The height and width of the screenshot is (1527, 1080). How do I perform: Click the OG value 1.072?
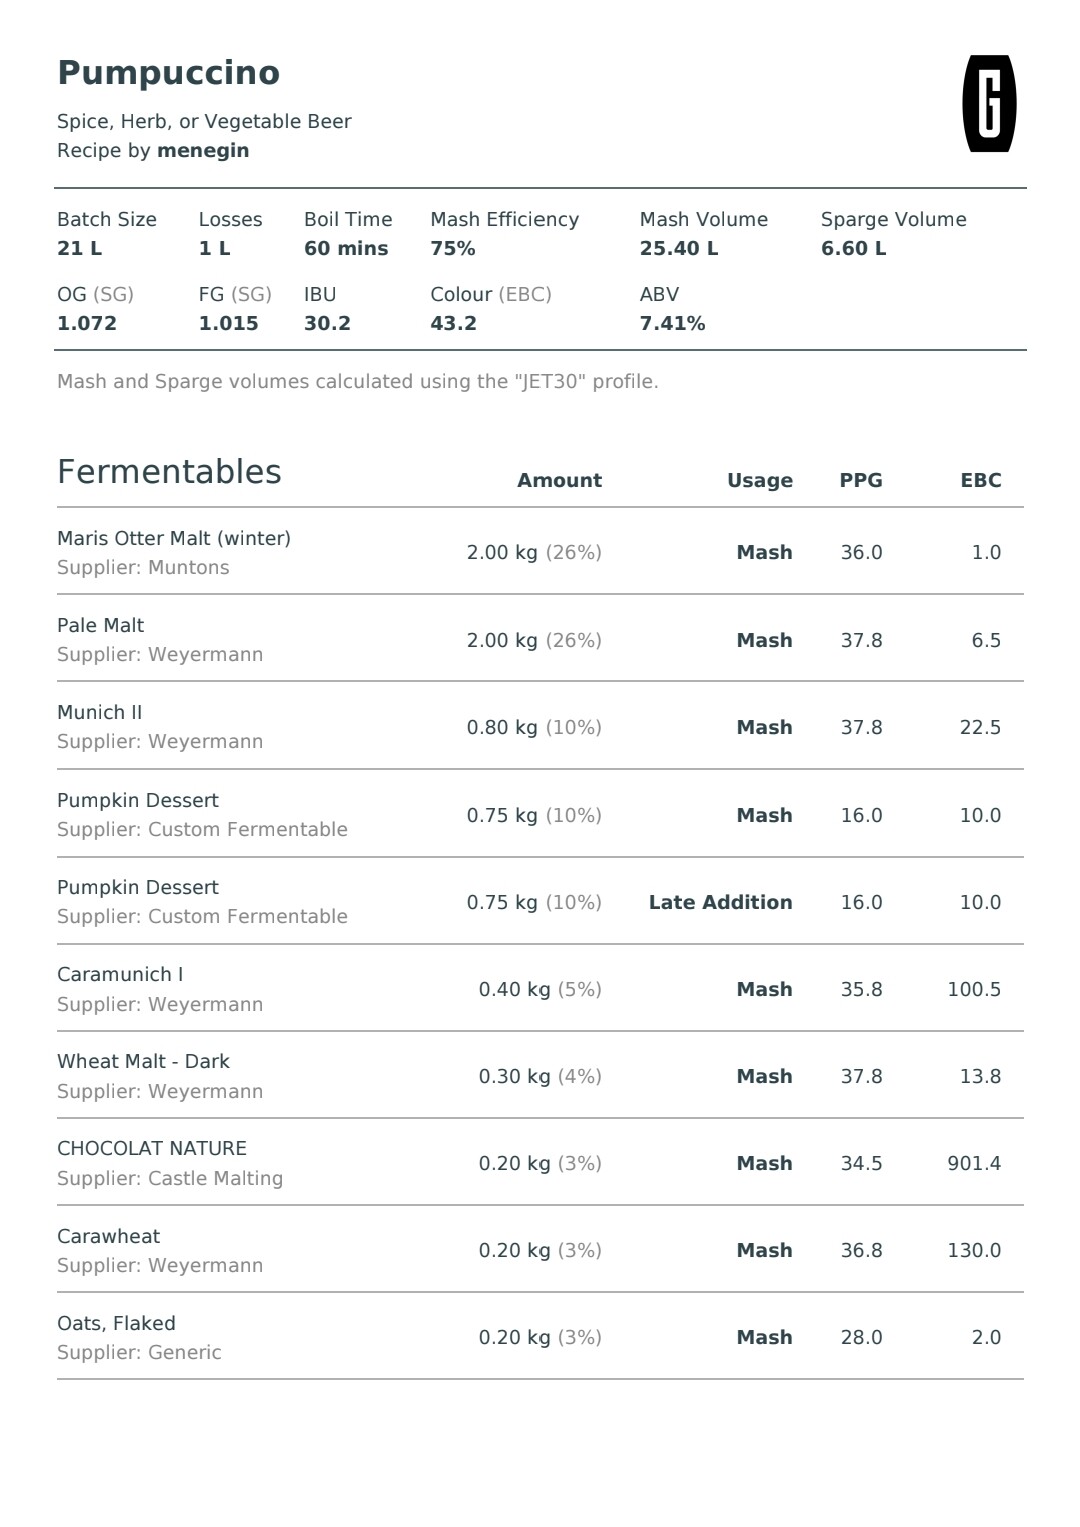point(86,324)
